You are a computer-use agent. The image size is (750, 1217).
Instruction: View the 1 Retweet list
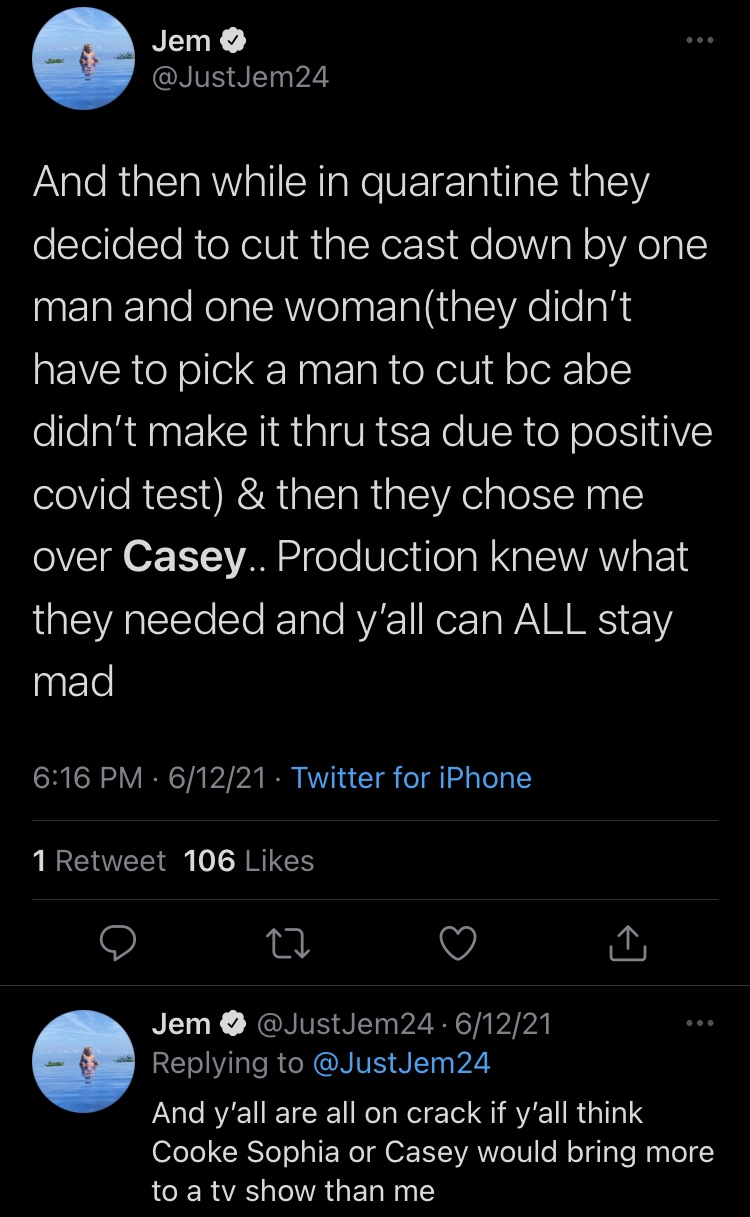pyautogui.click(x=99, y=861)
